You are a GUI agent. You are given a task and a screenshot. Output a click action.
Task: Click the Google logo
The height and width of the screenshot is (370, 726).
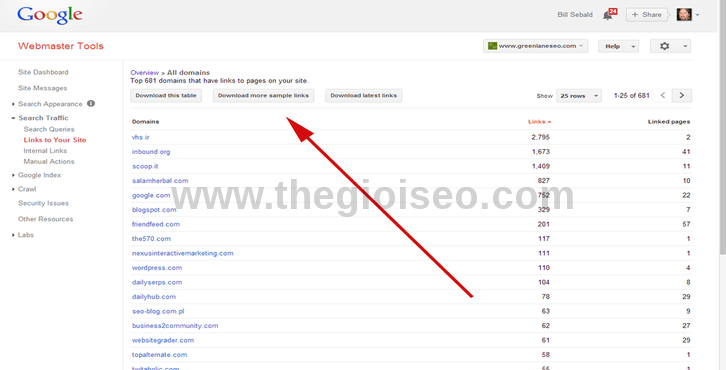[x=50, y=15]
